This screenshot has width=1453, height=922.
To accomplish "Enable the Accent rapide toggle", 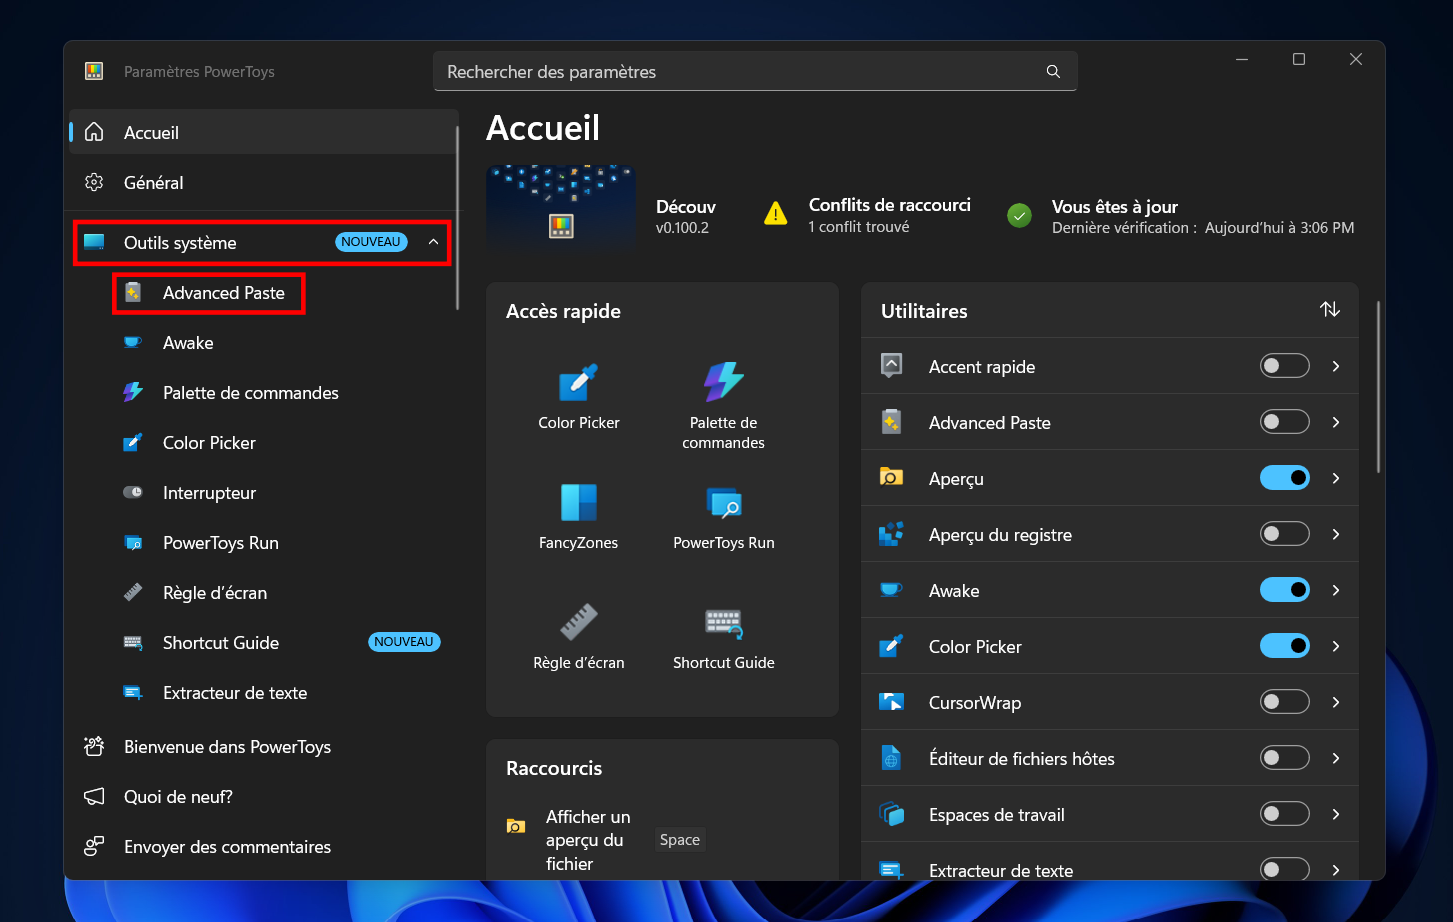I will pyautogui.click(x=1284, y=366).
